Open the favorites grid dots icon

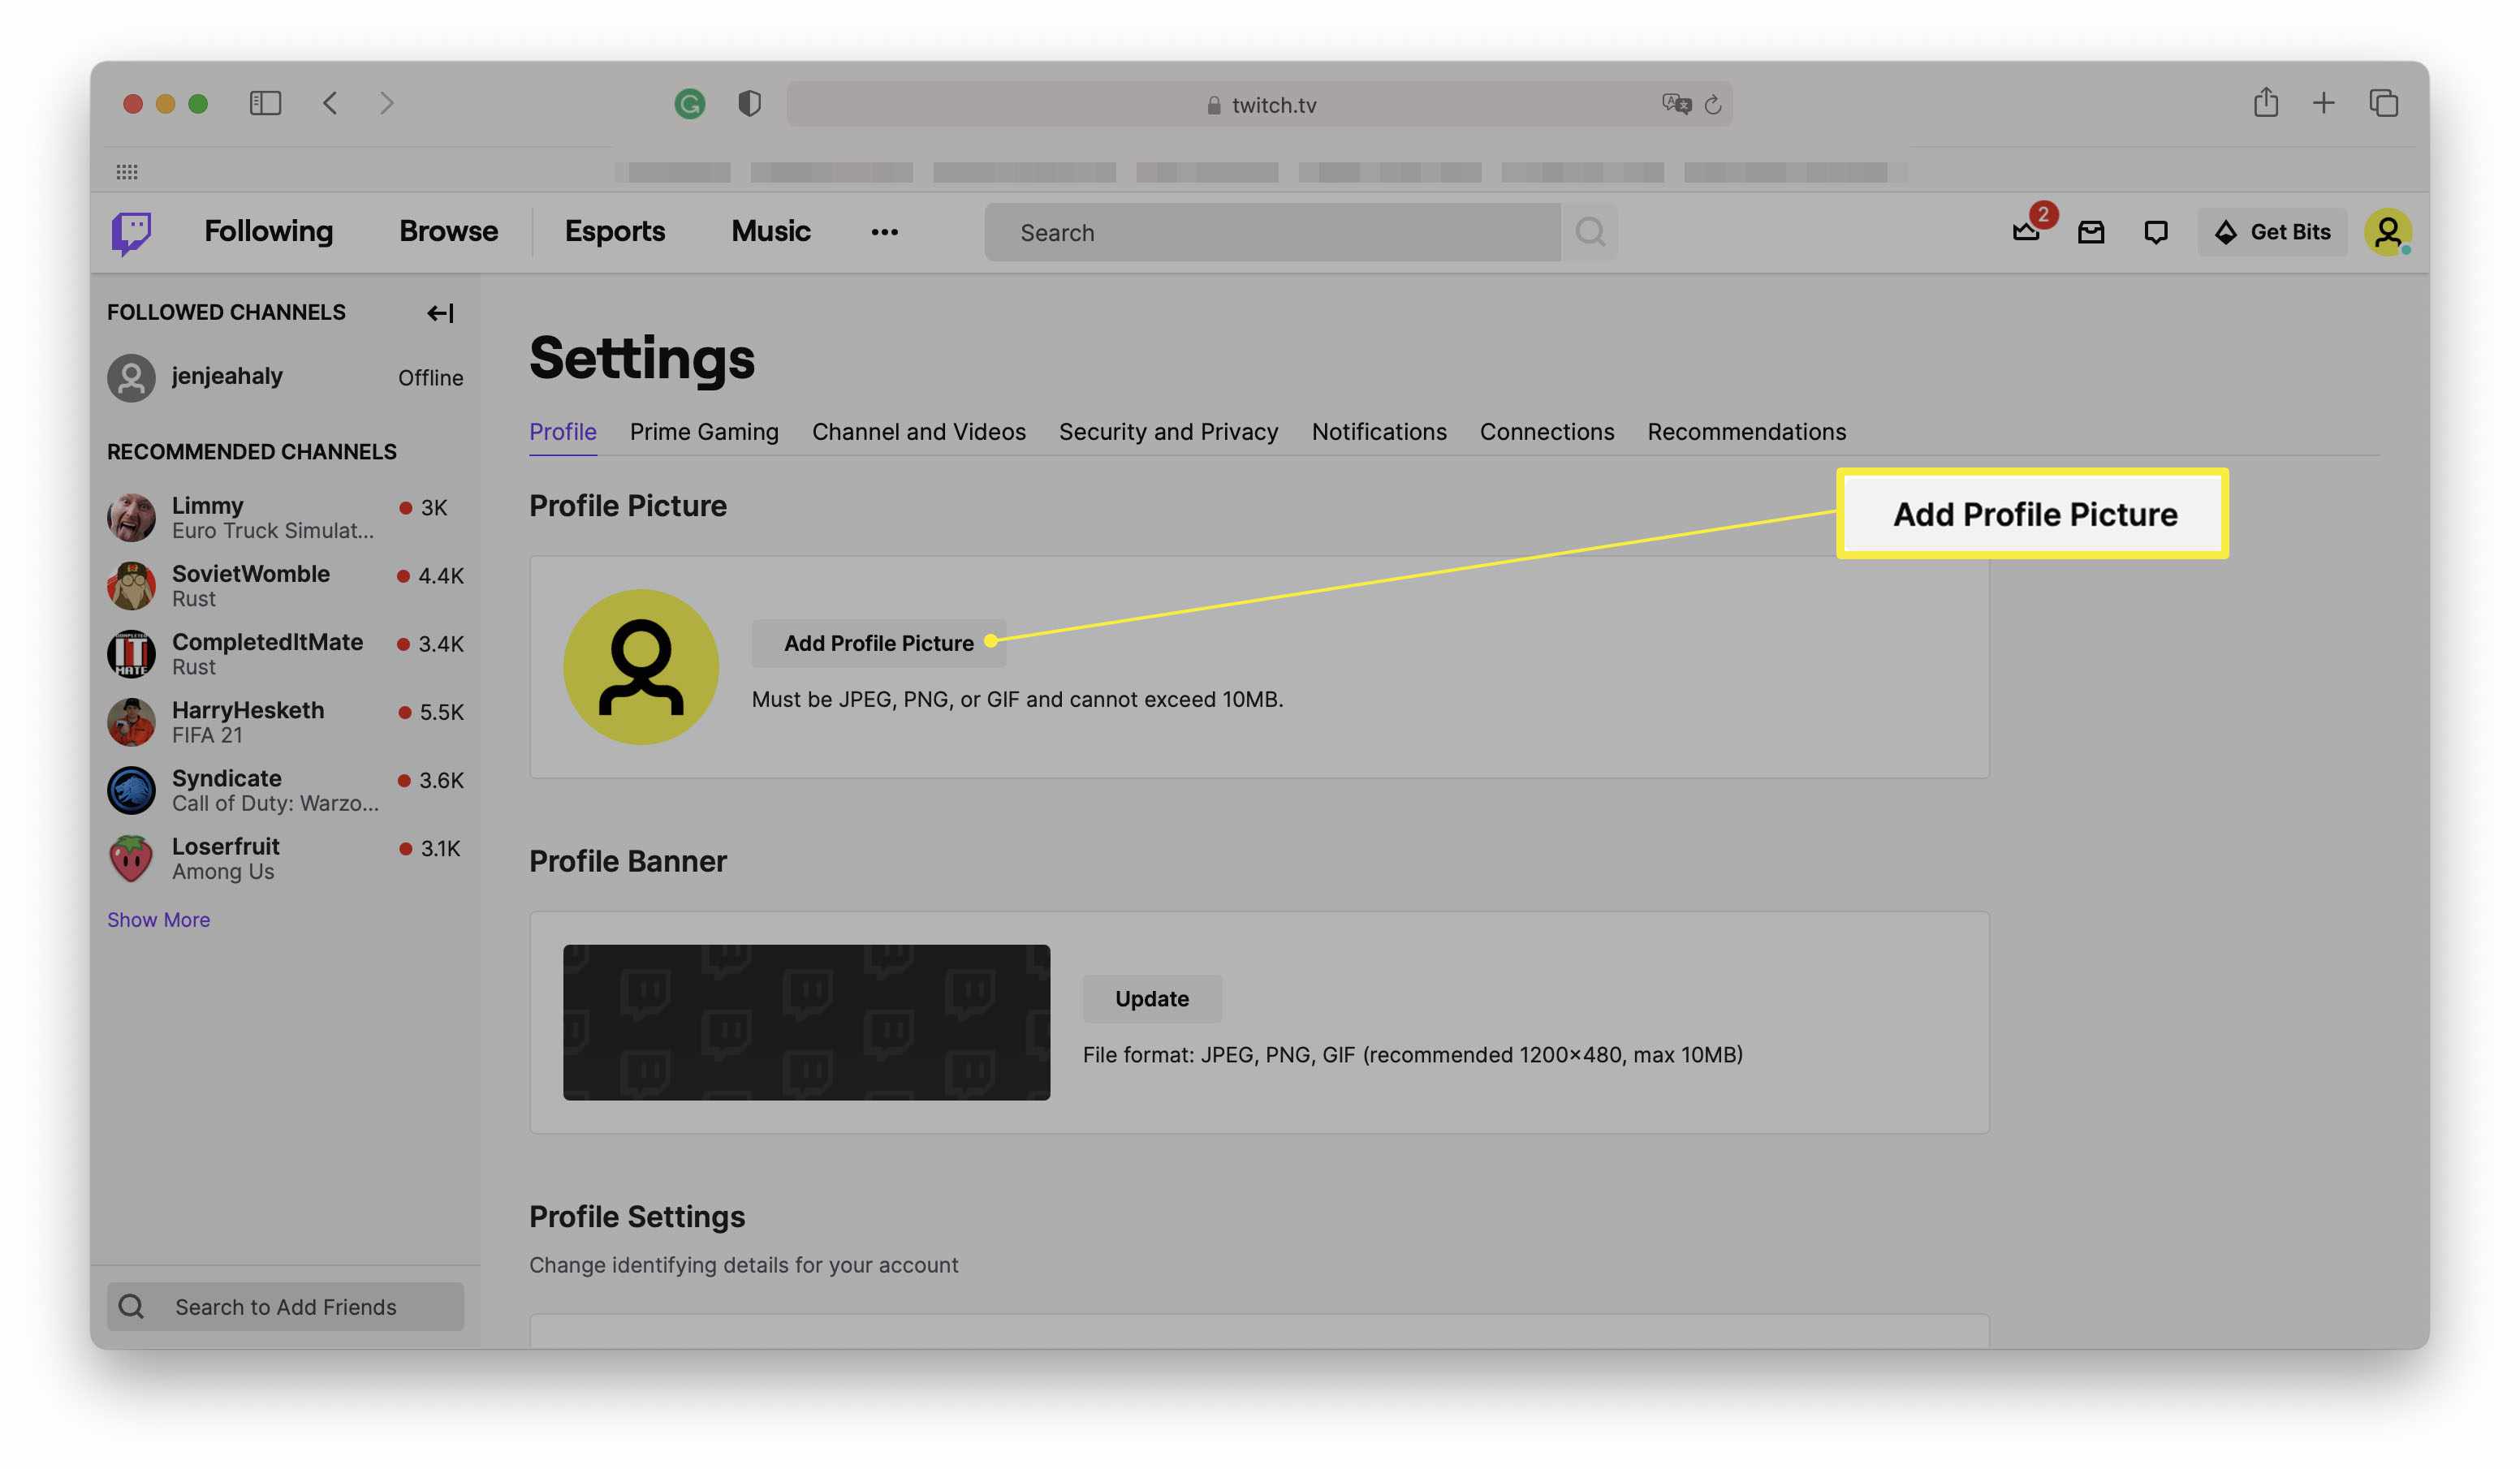[x=127, y=172]
